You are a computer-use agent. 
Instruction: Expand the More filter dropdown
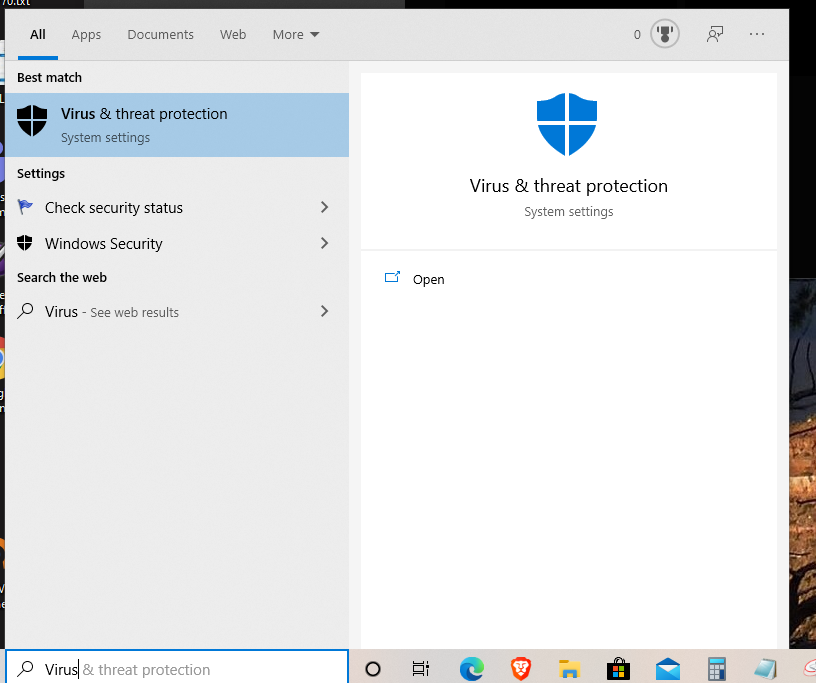(295, 34)
